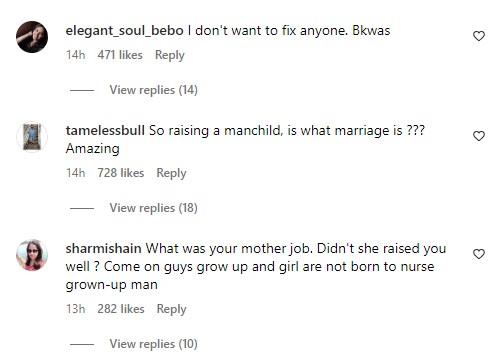Open the 14h timestamp on tamelessbull's comment
Viewport: 499px width, 363px height.
pyautogui.click(x=76, y=173)
